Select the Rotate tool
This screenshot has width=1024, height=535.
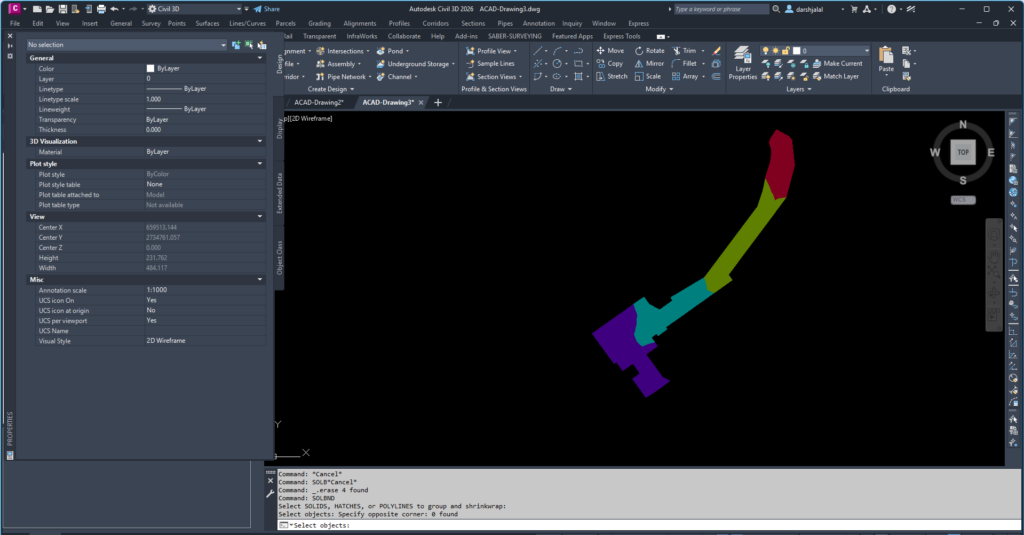pos(649,50)
